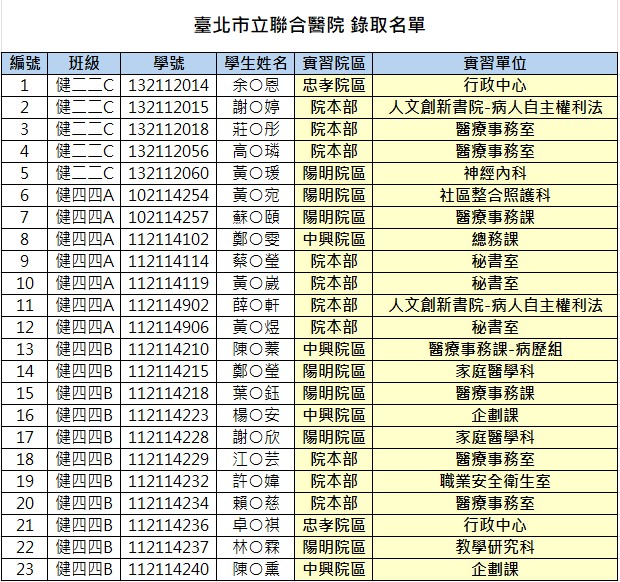Viewport: 620px width, 582px height.
Task: Select the 實習院區 header cell
Action: (x=333, y=63)
